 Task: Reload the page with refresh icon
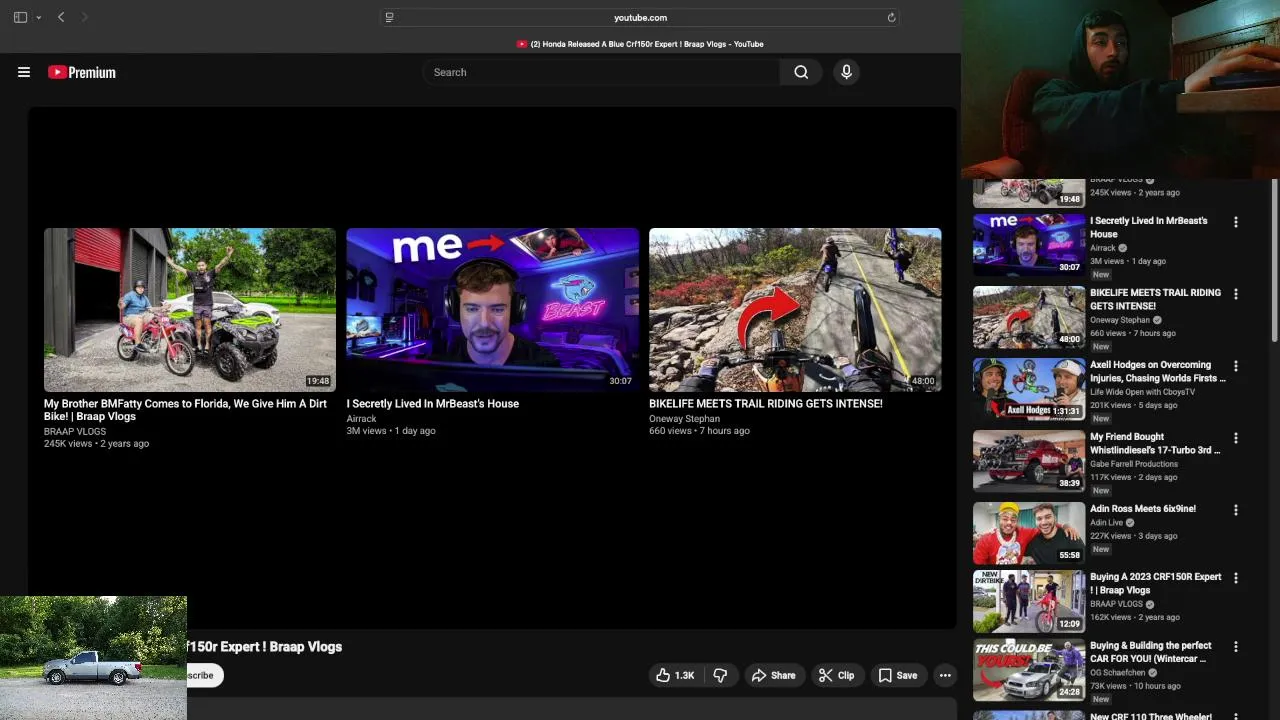pyautogui.click(x=891, y=17)
